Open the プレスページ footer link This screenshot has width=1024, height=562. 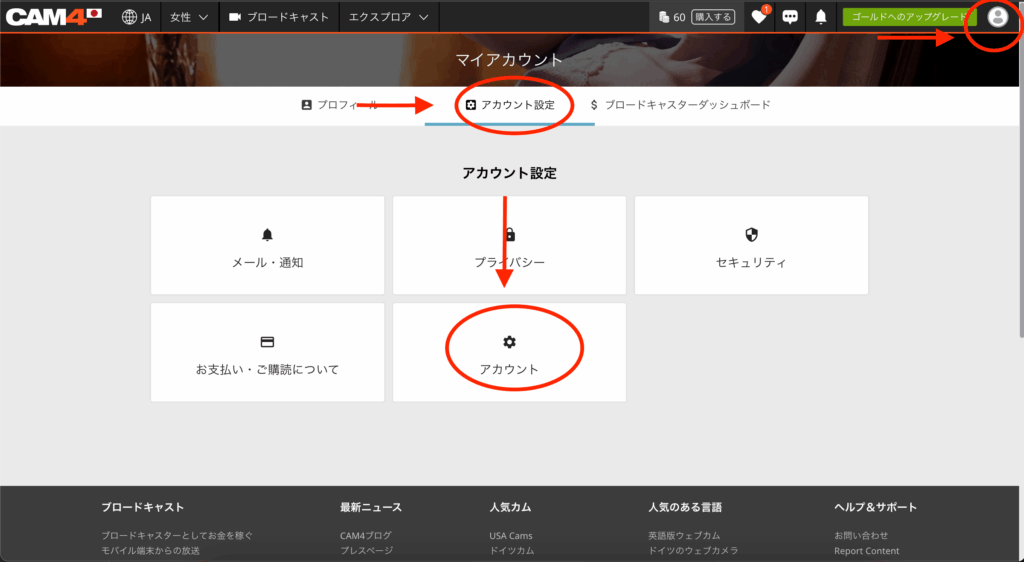[x=366, y=550]
